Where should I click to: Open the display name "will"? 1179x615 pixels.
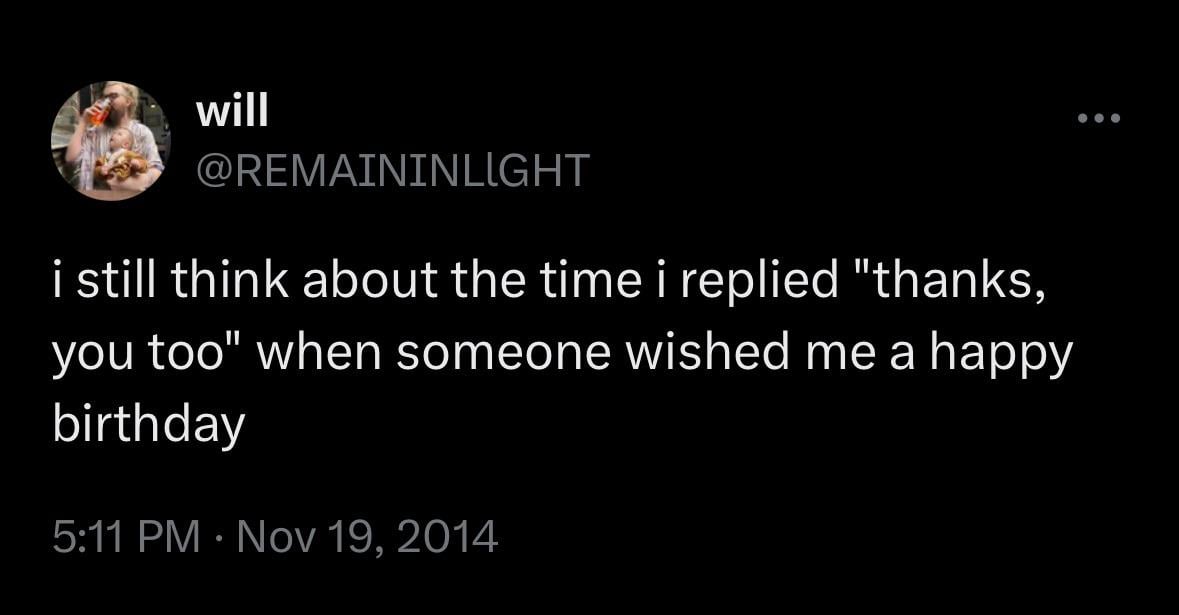(233, 112)
